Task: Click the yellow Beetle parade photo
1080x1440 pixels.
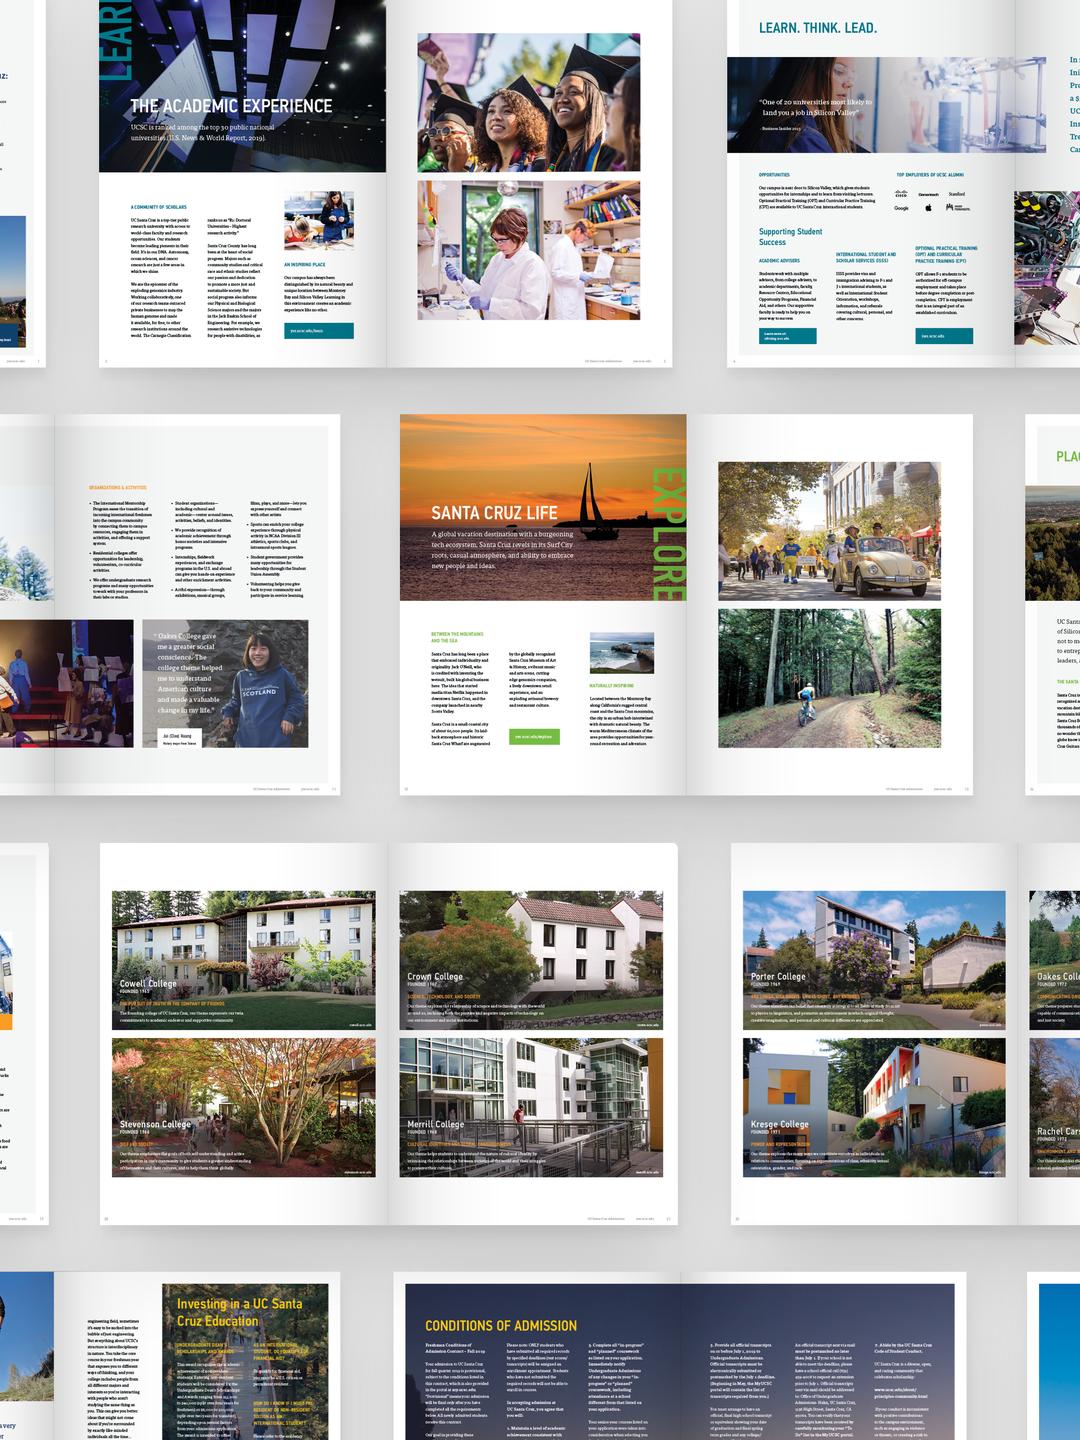Action: [829, 531]
